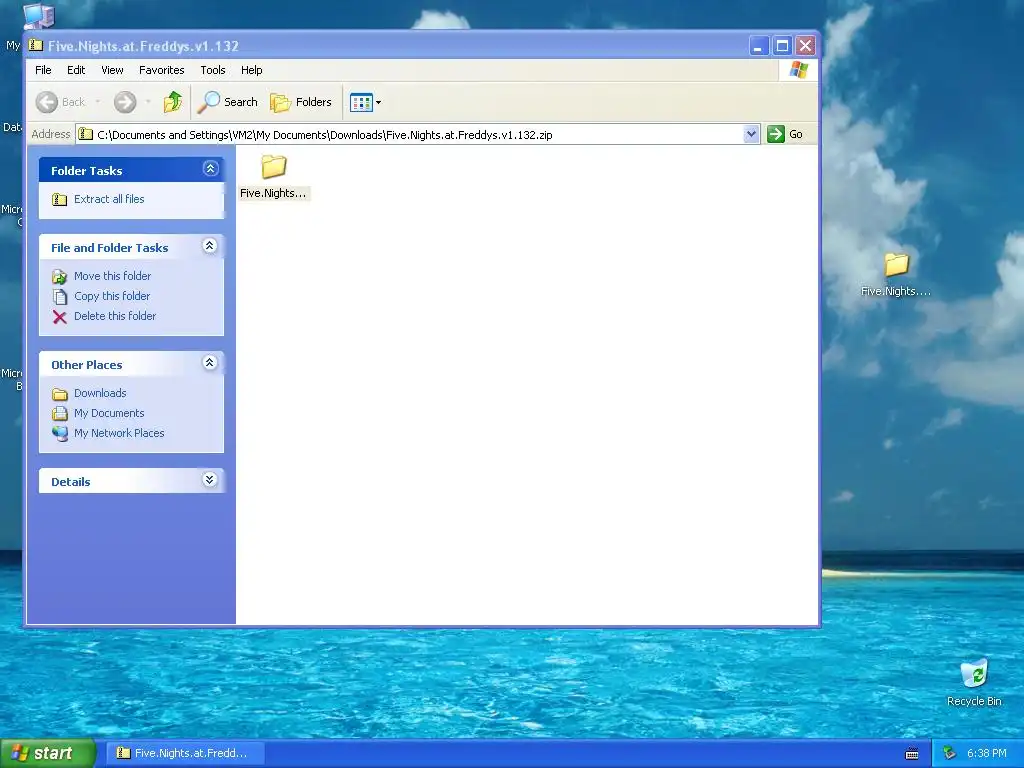Go to My Documents in Other Places

tap(109, 413)
